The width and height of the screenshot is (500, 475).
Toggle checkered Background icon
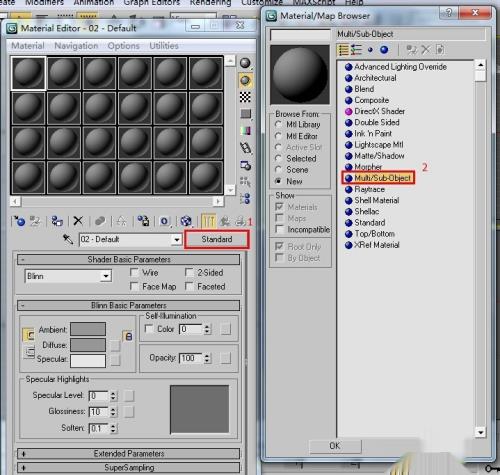[x=245, y=97]
